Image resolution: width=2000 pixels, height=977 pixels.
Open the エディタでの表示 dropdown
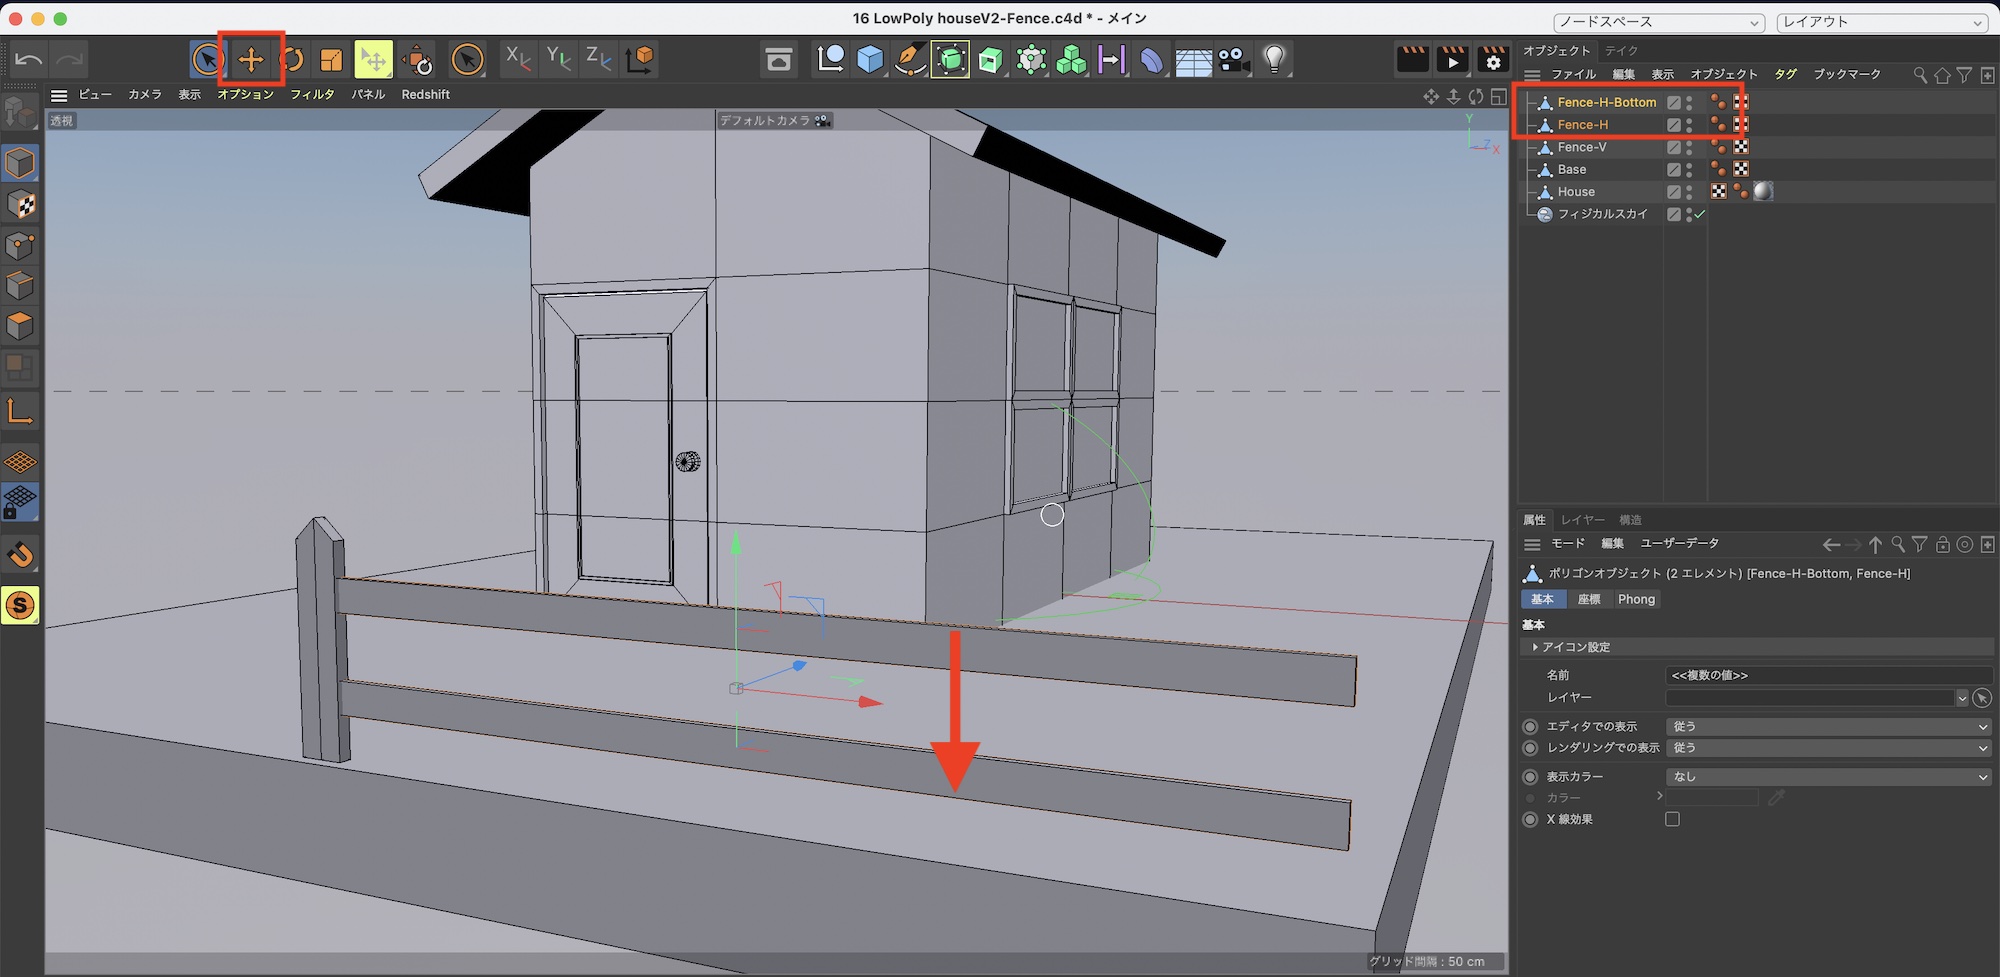coord(1828,727)
